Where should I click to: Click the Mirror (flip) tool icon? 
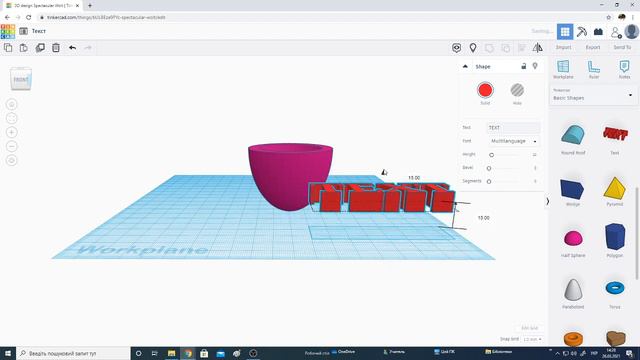point(538,48)
